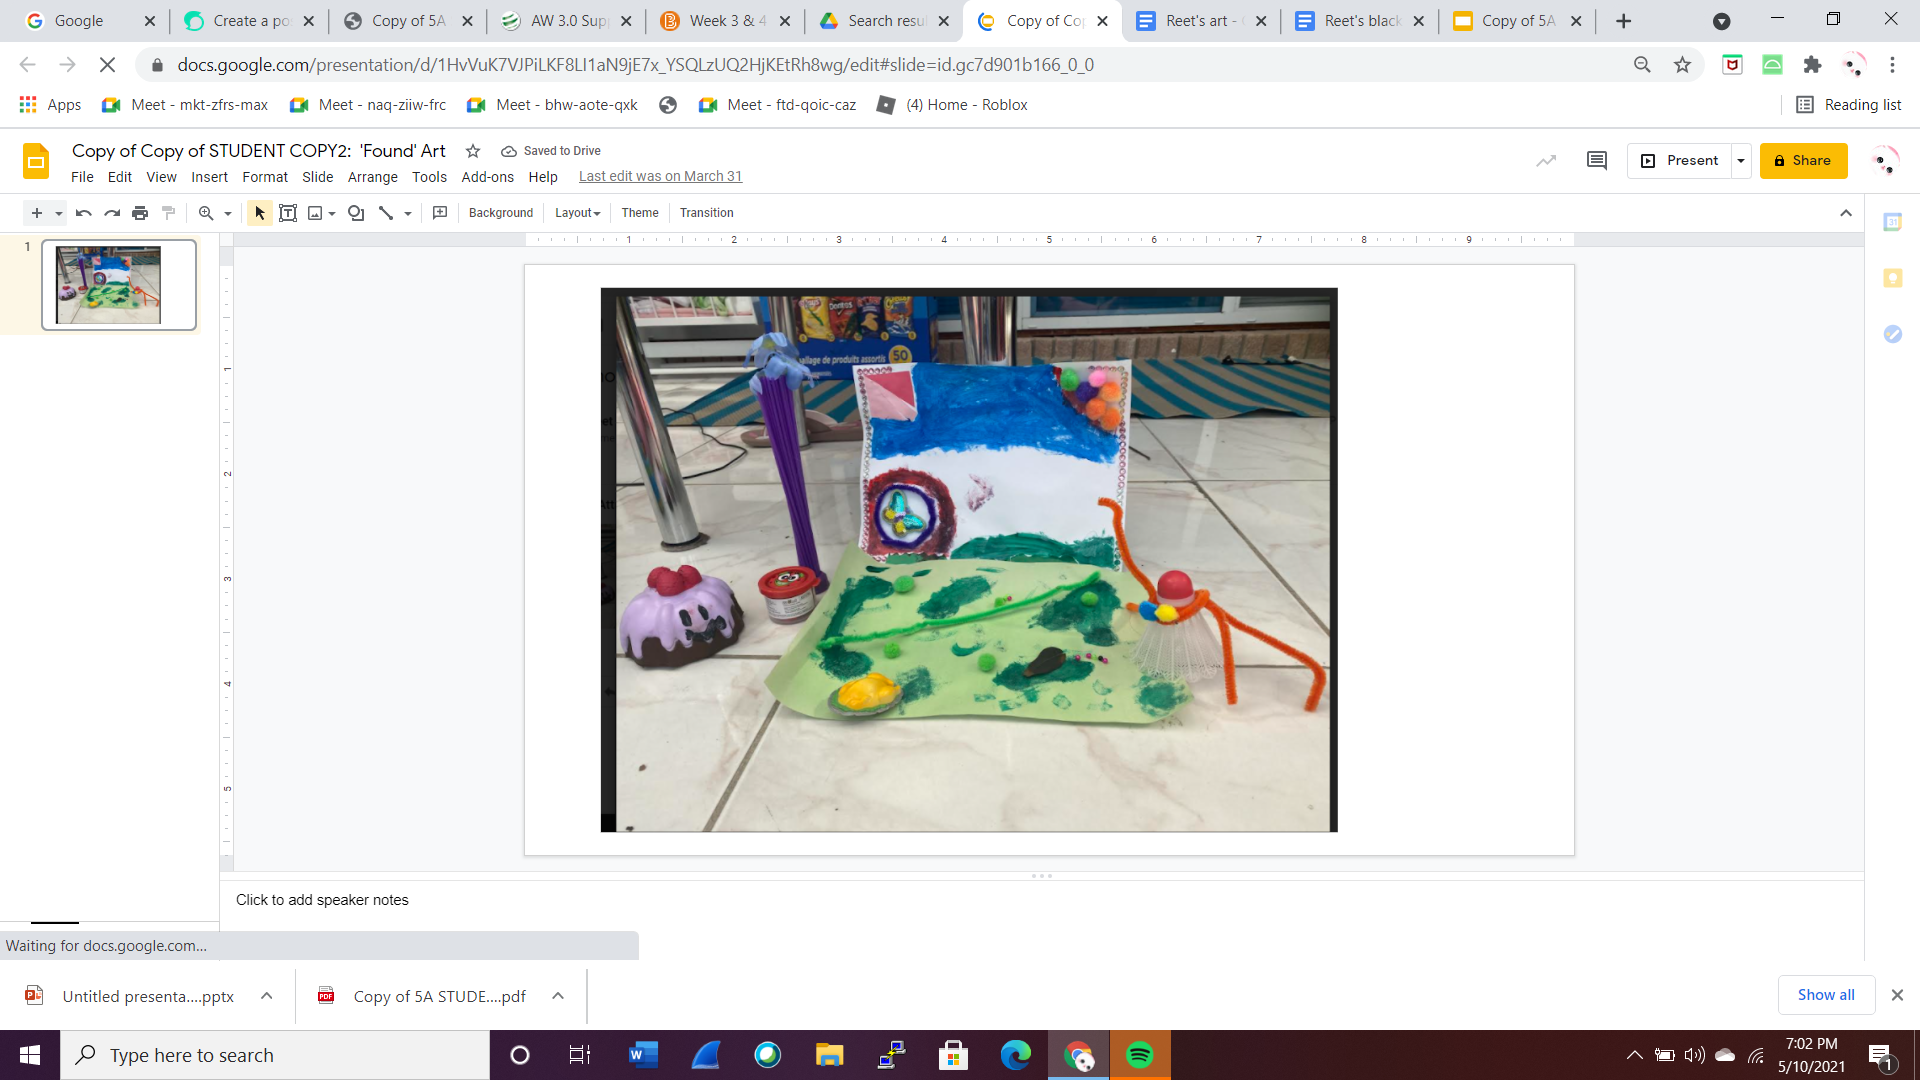Select the text box tool

[288, 213]
